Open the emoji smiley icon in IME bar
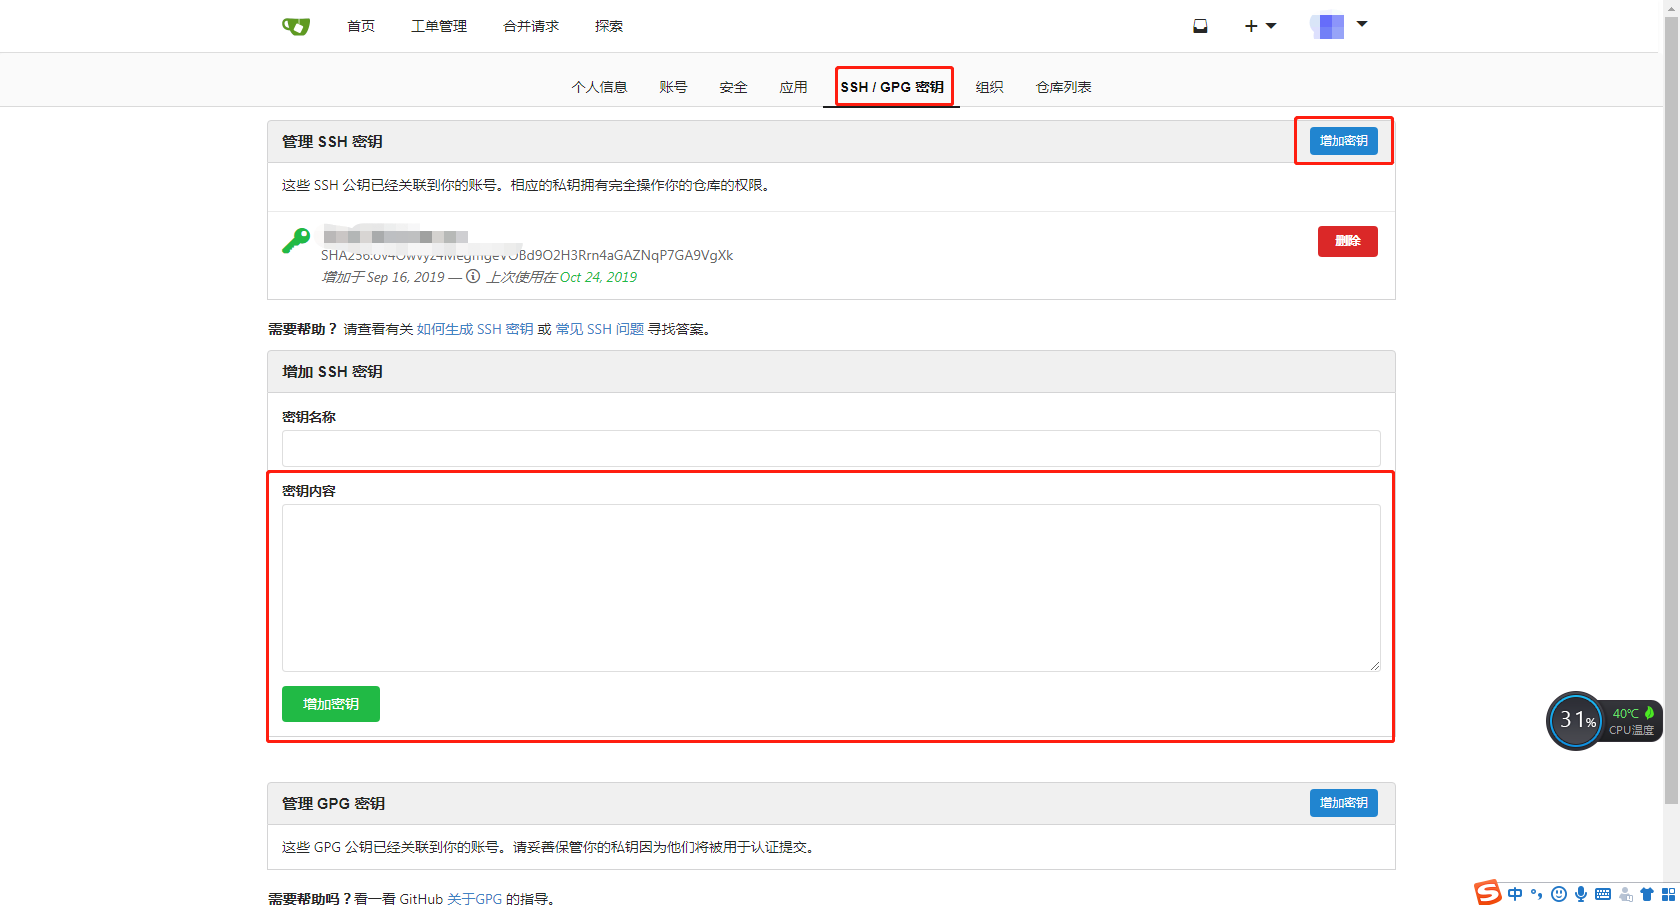This screenshot has height=905, width=1680. 1559,894
